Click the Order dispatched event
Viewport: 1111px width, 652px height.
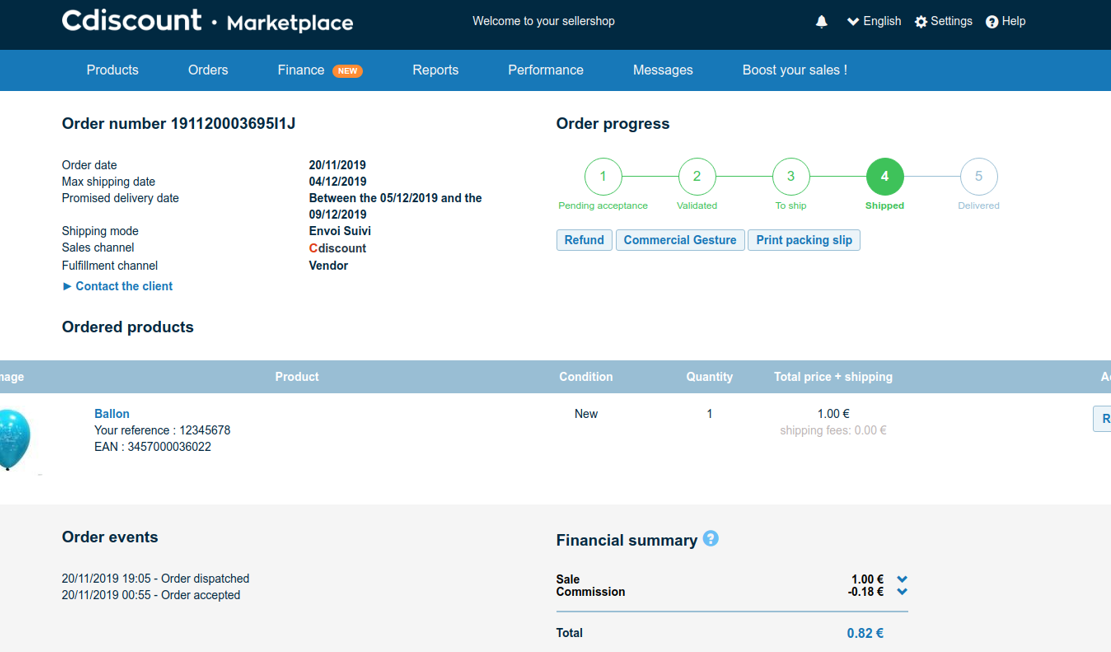coord(155,579)
